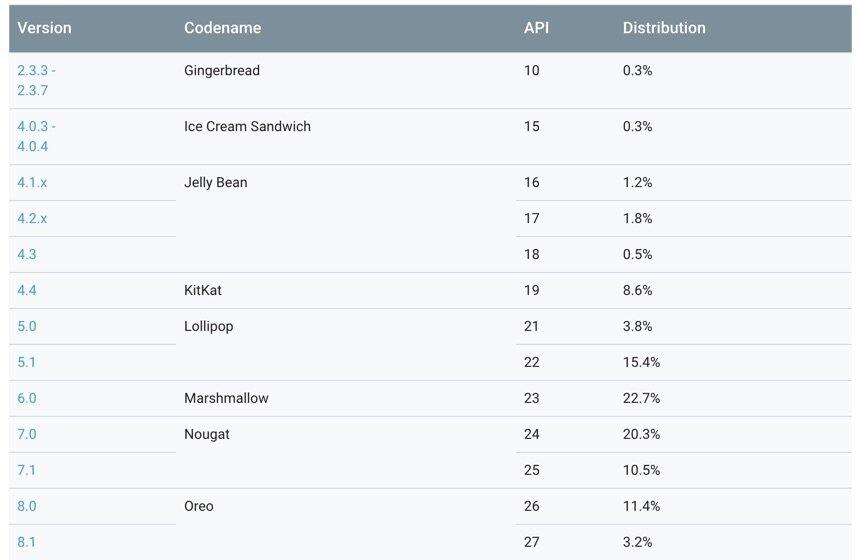Open the 4.4 KitKat version link
The width and height of the screenshot is (860, 560).
point(27,290)
